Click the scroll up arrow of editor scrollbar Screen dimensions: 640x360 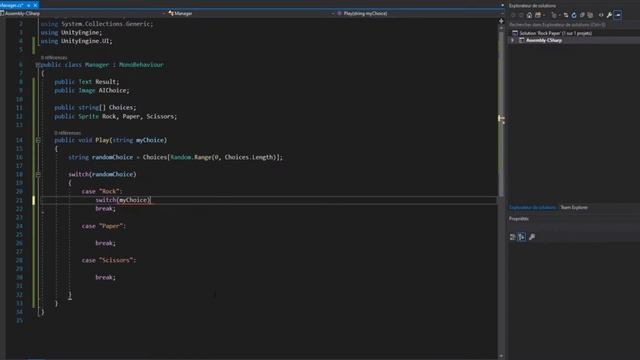501,27
